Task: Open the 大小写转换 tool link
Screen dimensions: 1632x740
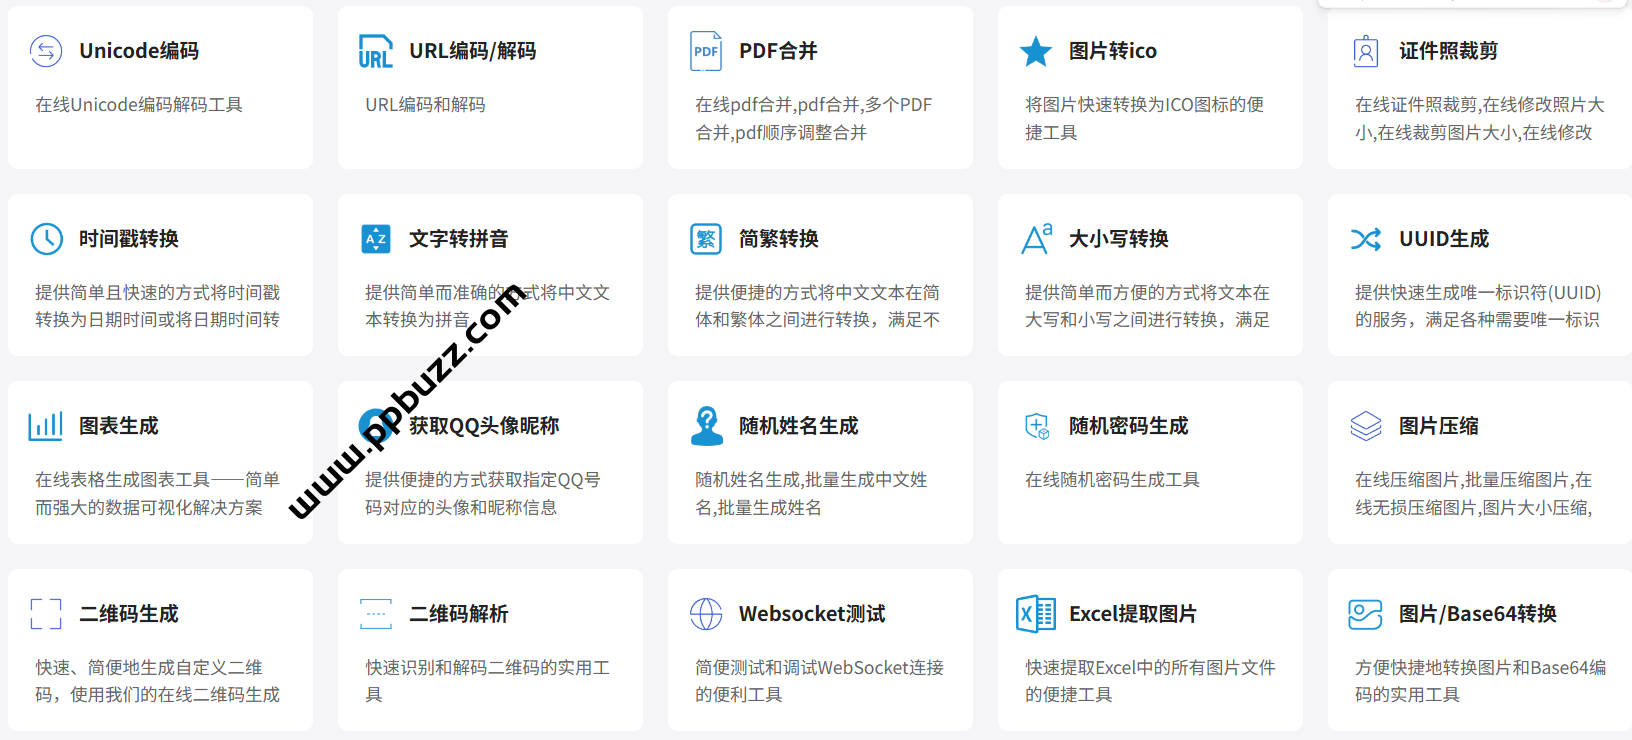Action: tap(1118, 239)
